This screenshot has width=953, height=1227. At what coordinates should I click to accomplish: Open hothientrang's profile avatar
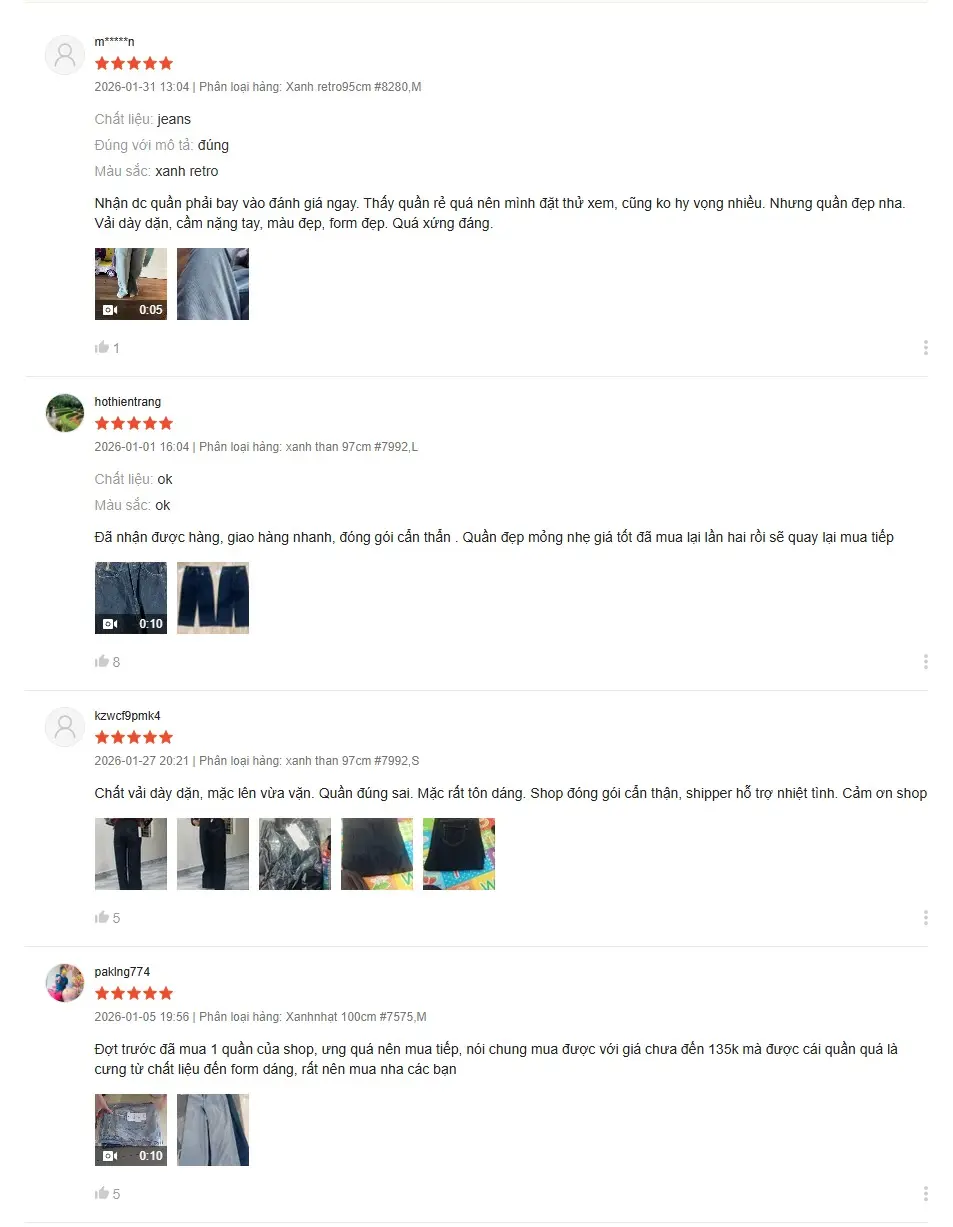pos(65,413)
